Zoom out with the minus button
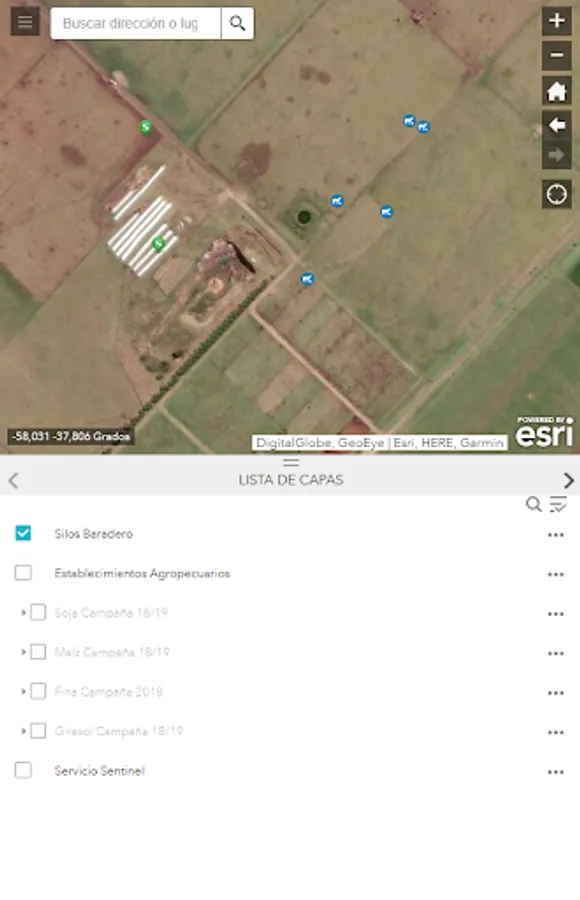The height and width of the screenshot is (900, 580). point(556,56)
